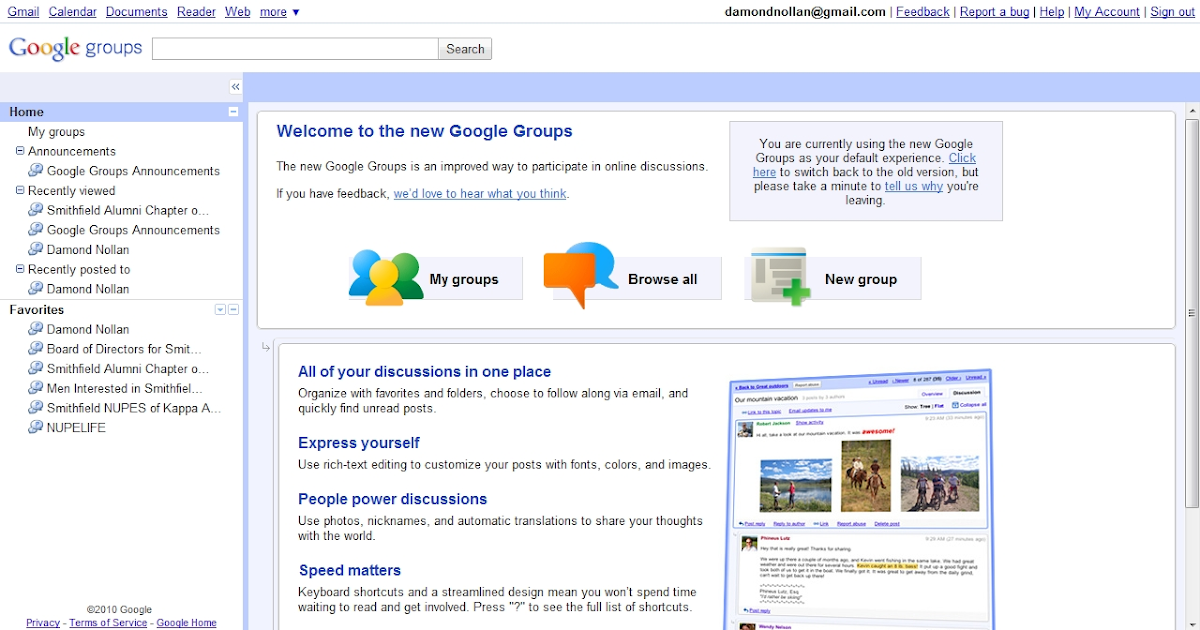Select the My groups icon
The image size is (1200, 630).
pyautogui.click(x=384, y=276)
